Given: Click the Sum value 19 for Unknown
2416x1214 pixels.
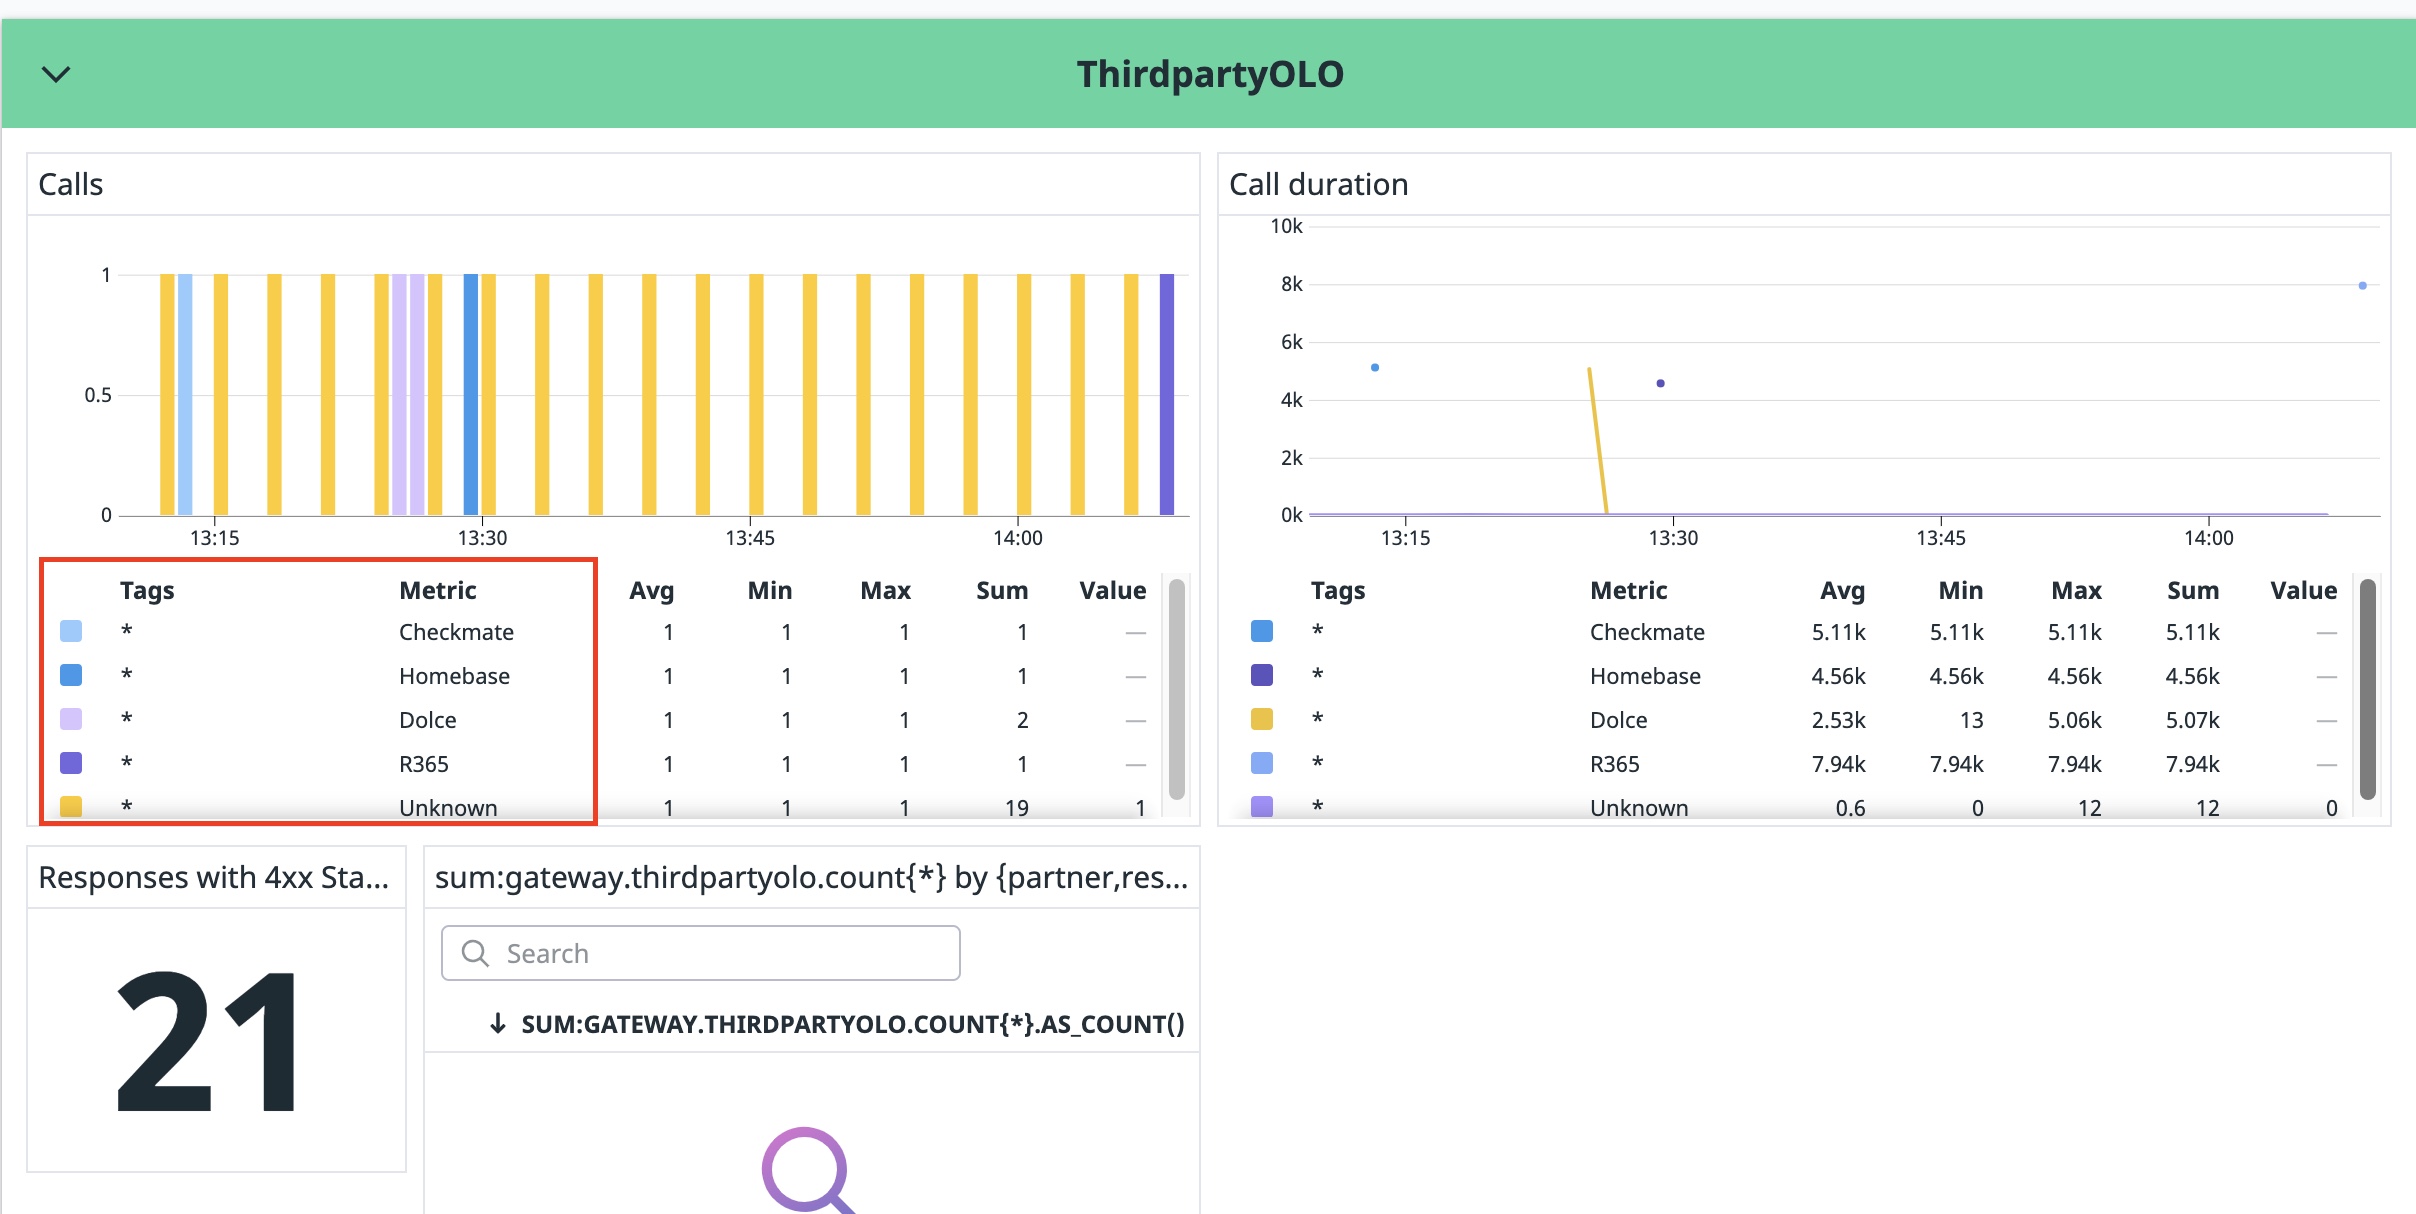Looking at the screenshot, I should coord(1017,807).
